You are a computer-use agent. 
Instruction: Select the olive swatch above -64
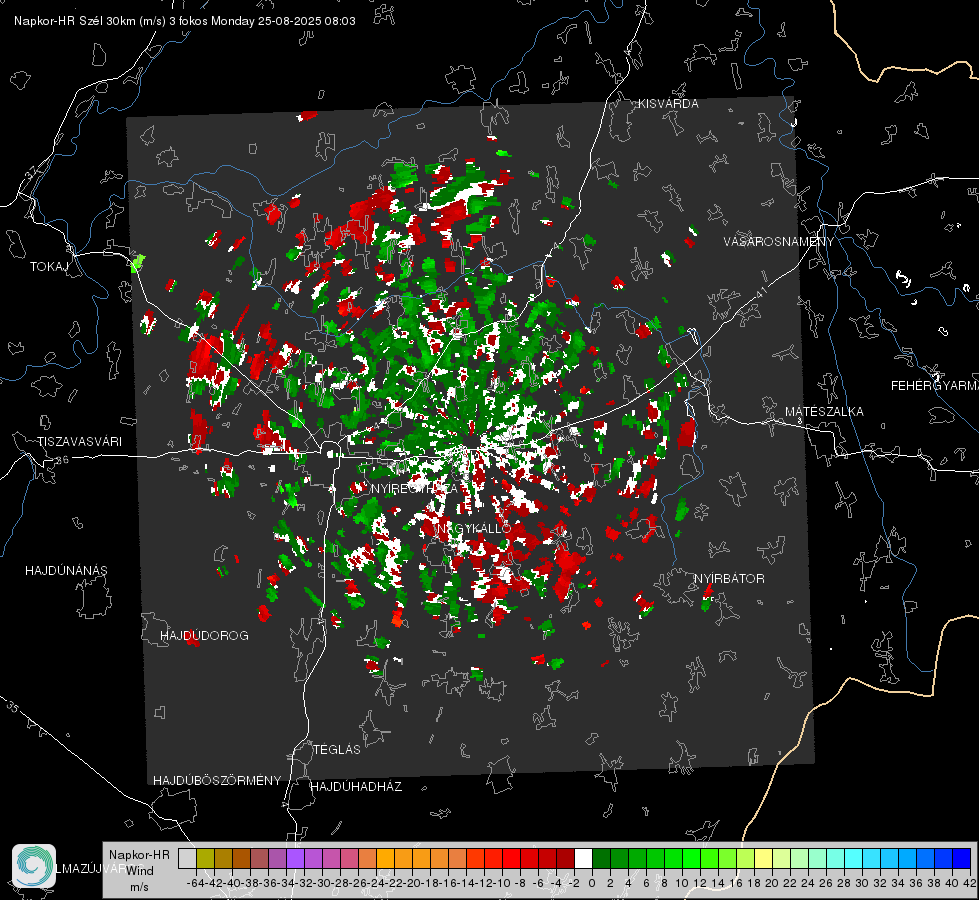tap(205, 859)
